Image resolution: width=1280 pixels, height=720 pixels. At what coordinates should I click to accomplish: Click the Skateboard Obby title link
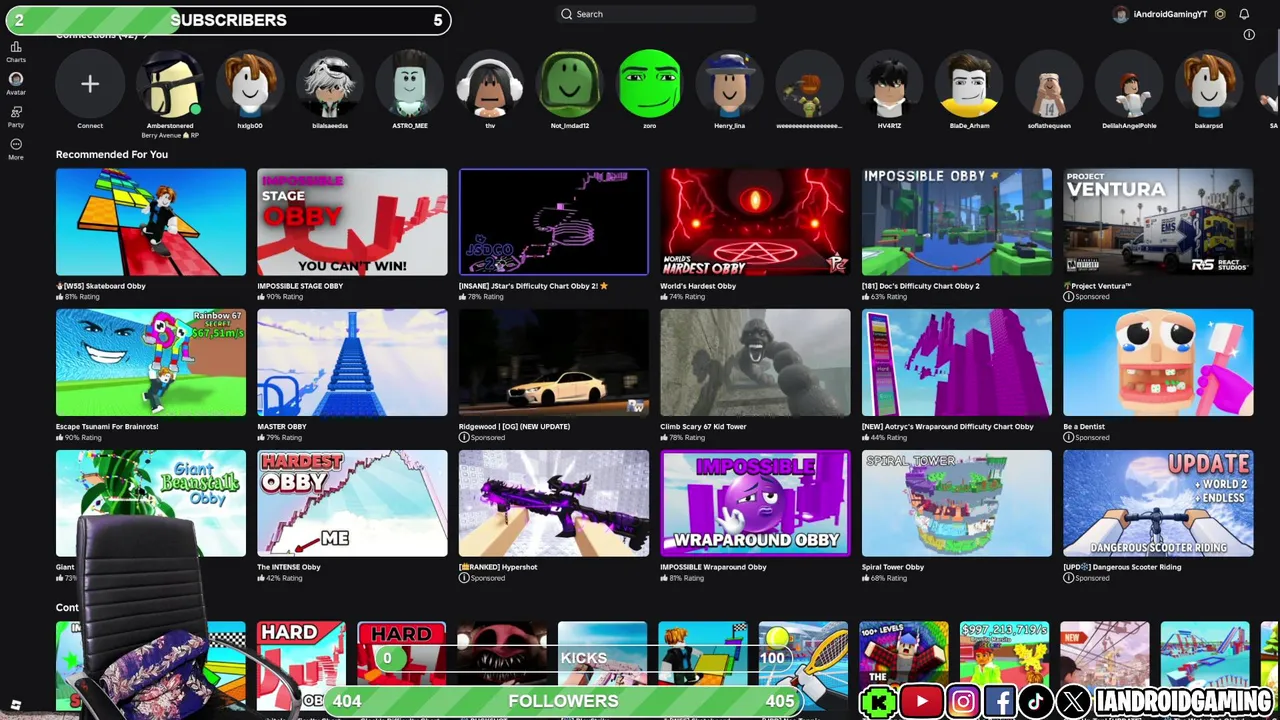(x=101, y=286)
